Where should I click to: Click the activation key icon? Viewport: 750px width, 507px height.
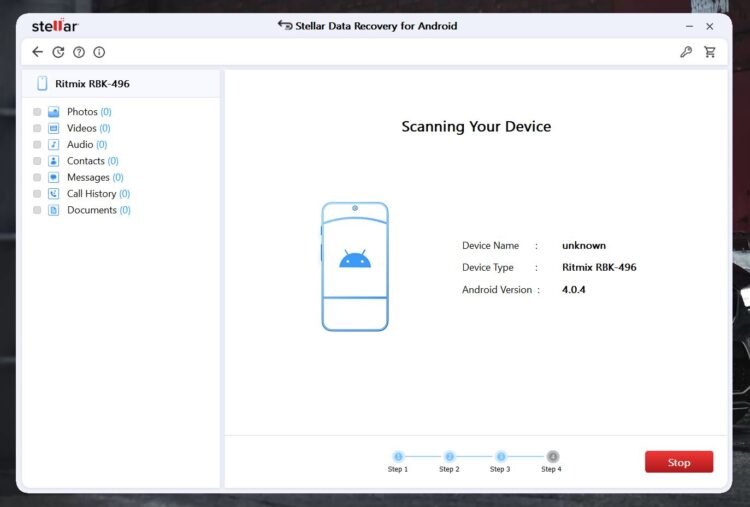[686, 52]
